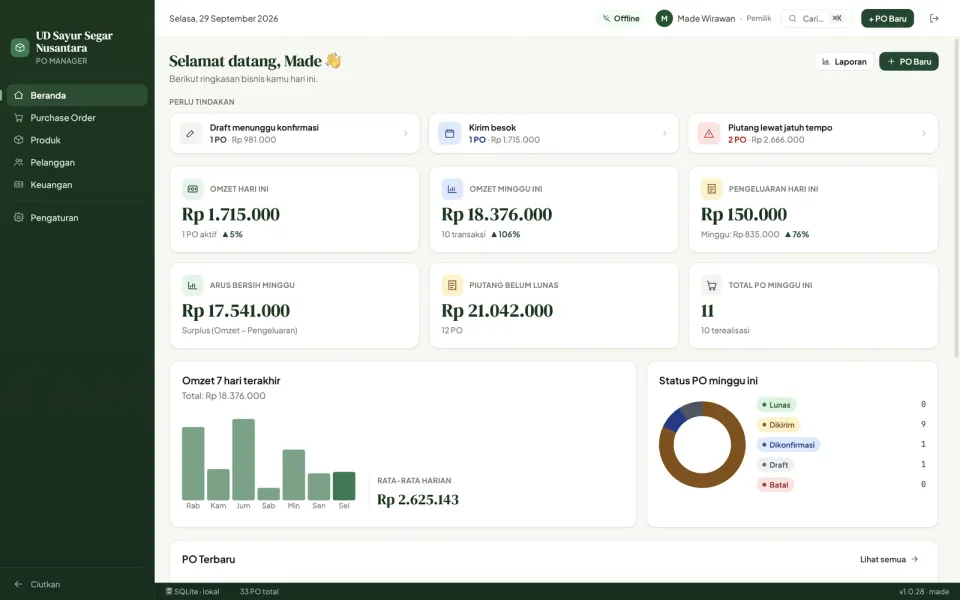Click the Draft status legend tag

775,465
